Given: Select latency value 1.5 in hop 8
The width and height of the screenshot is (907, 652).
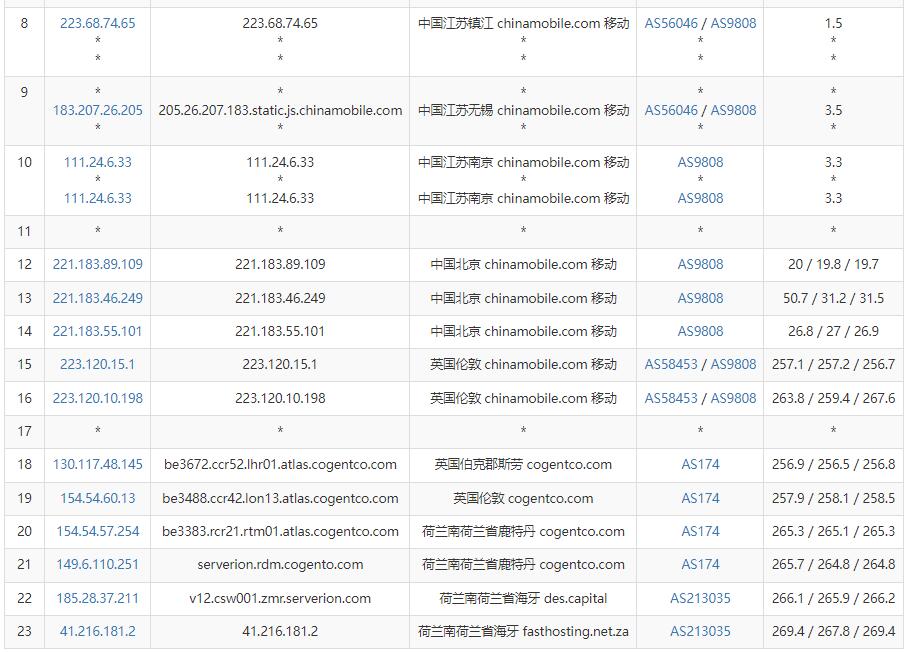Looking at the screenshot, I should [x=833, y=23].
